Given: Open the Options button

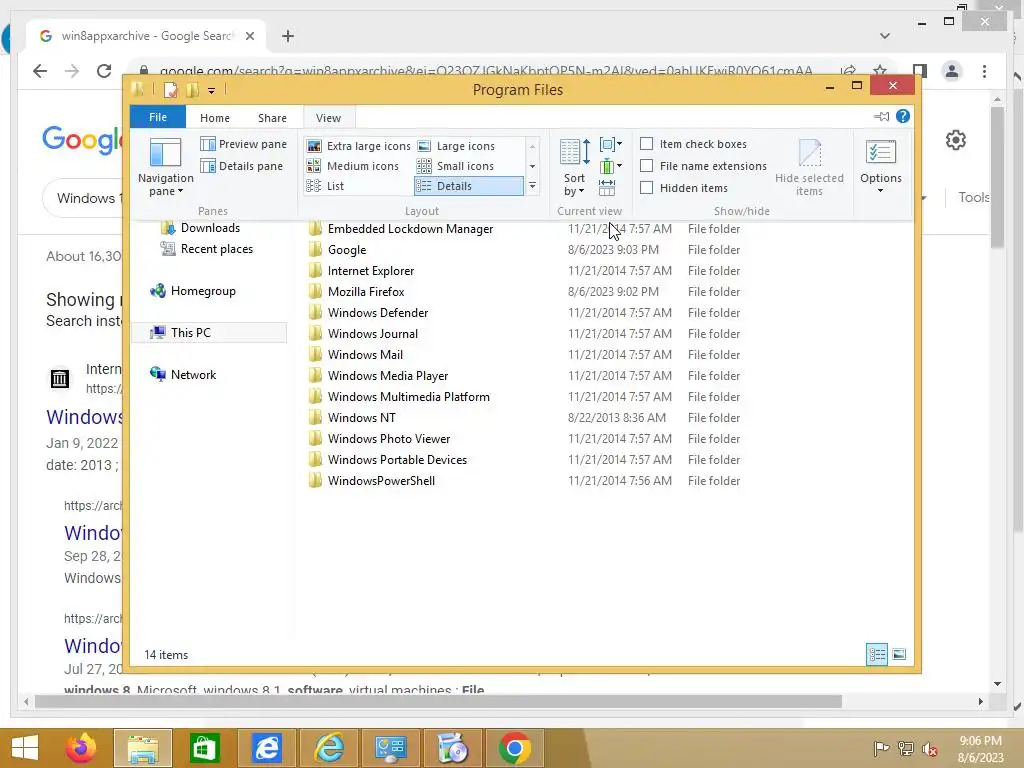Looking at the screenshot, I should (x=880, y=166).
